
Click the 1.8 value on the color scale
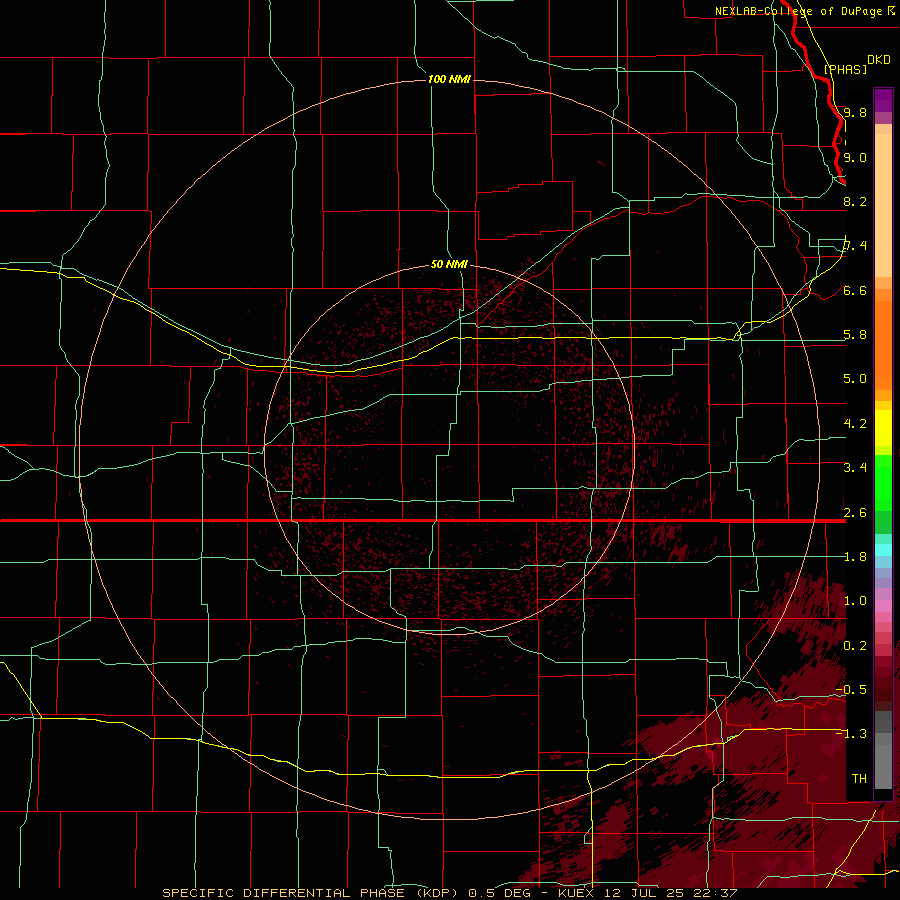[x=855, y=557]
